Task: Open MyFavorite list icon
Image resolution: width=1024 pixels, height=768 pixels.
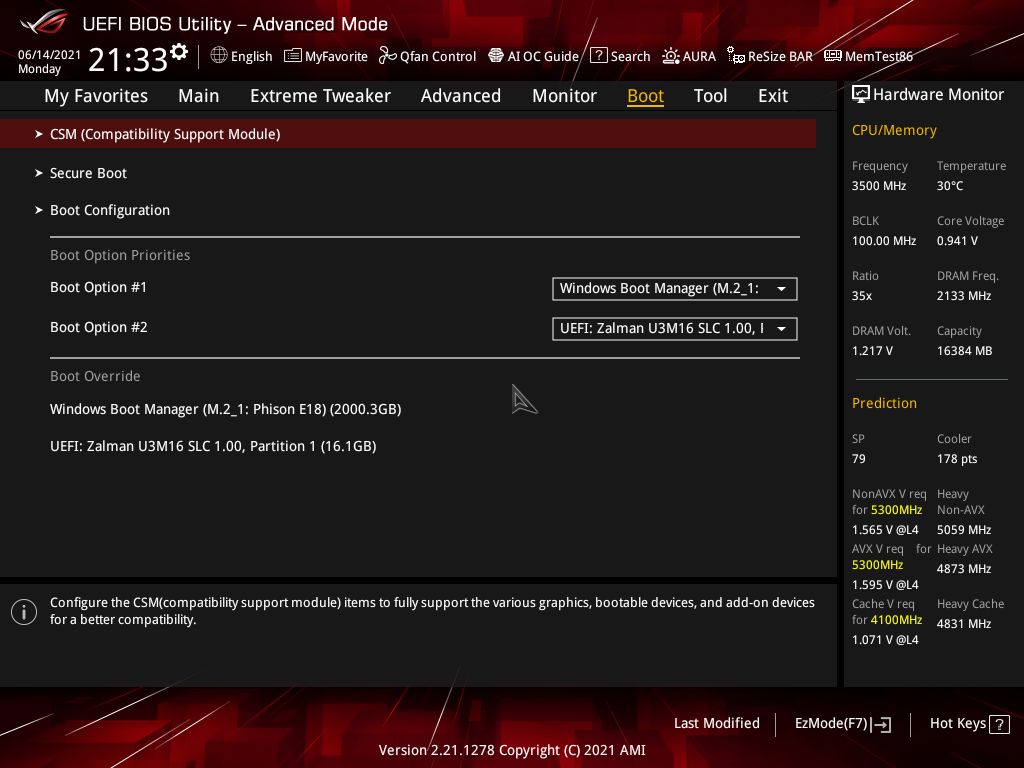Action: coord(293,56)
